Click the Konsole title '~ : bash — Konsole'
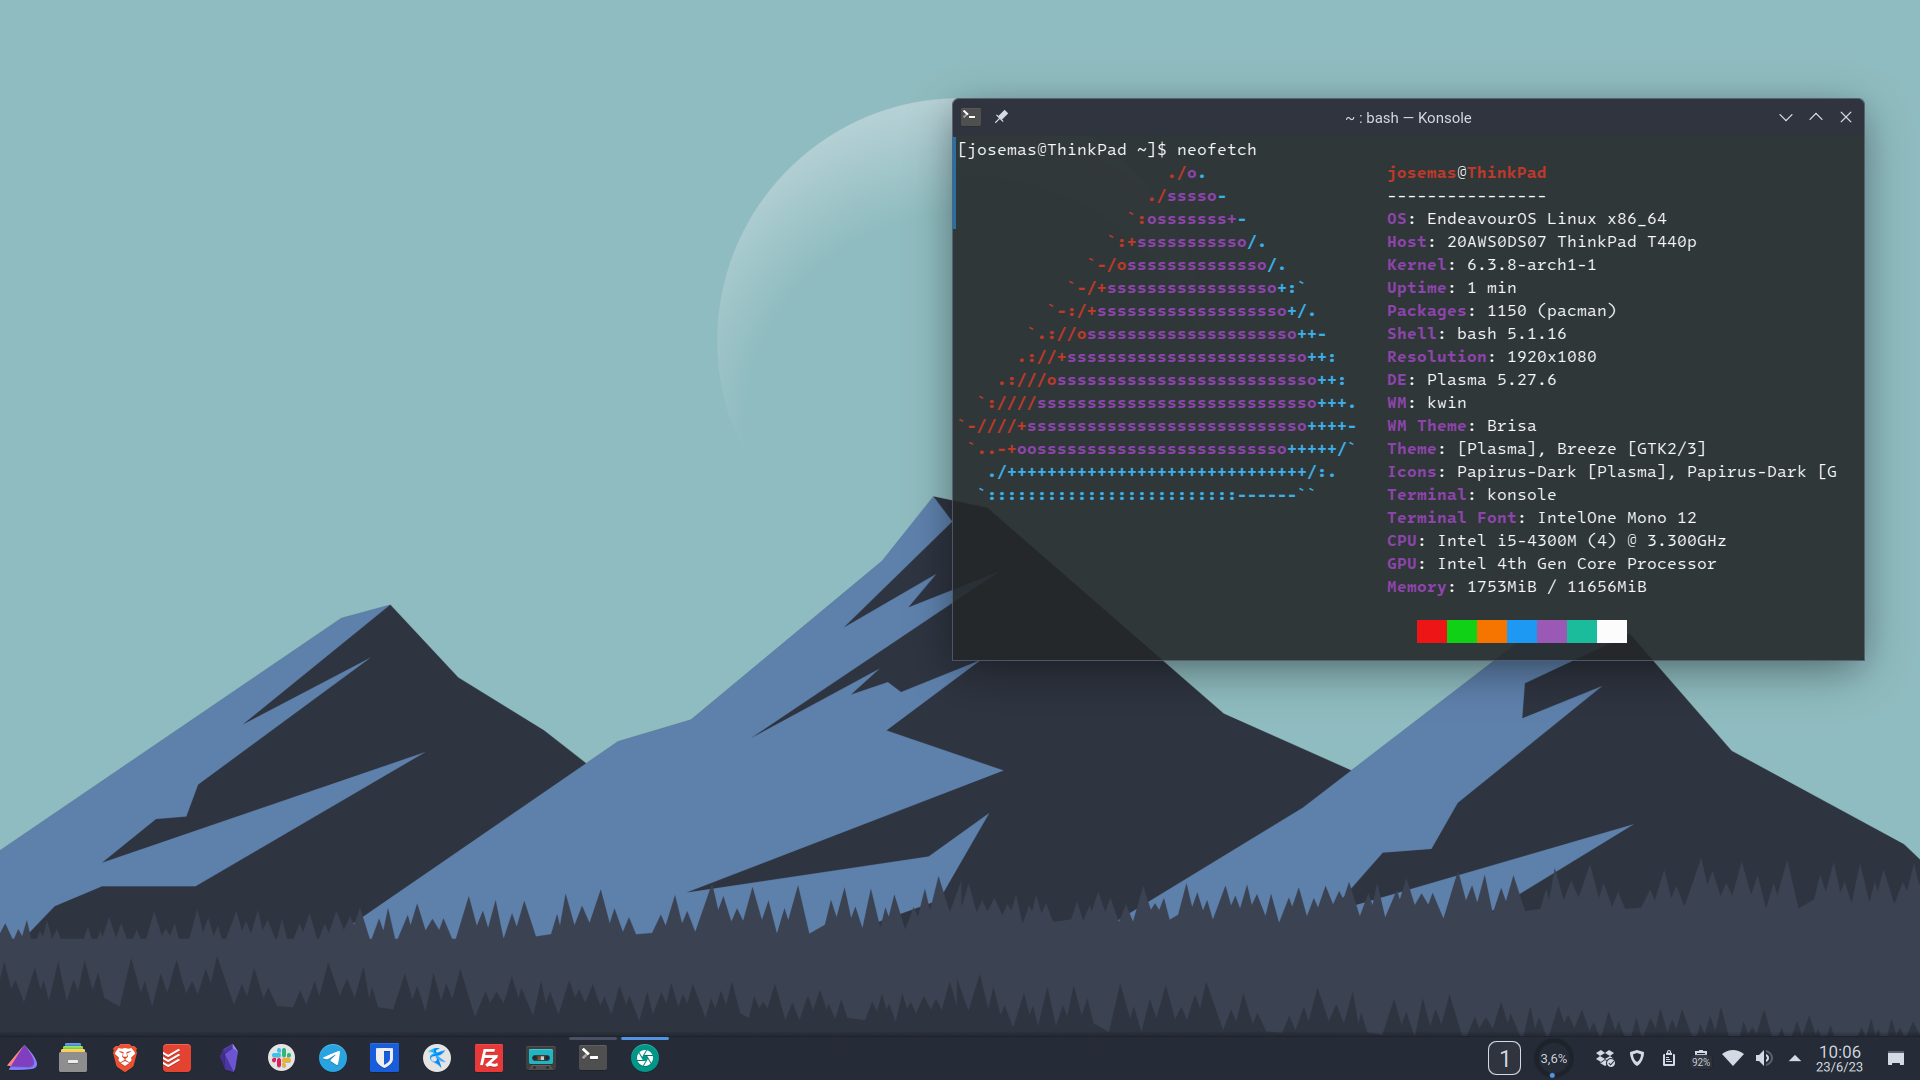Image resolution: width=1920 pixels, height=1080 pixels. coord(1408,118)
